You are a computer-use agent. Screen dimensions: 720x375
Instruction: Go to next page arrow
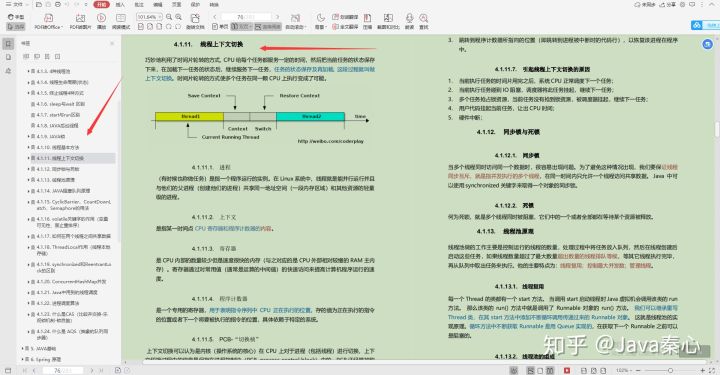[277, 17]
